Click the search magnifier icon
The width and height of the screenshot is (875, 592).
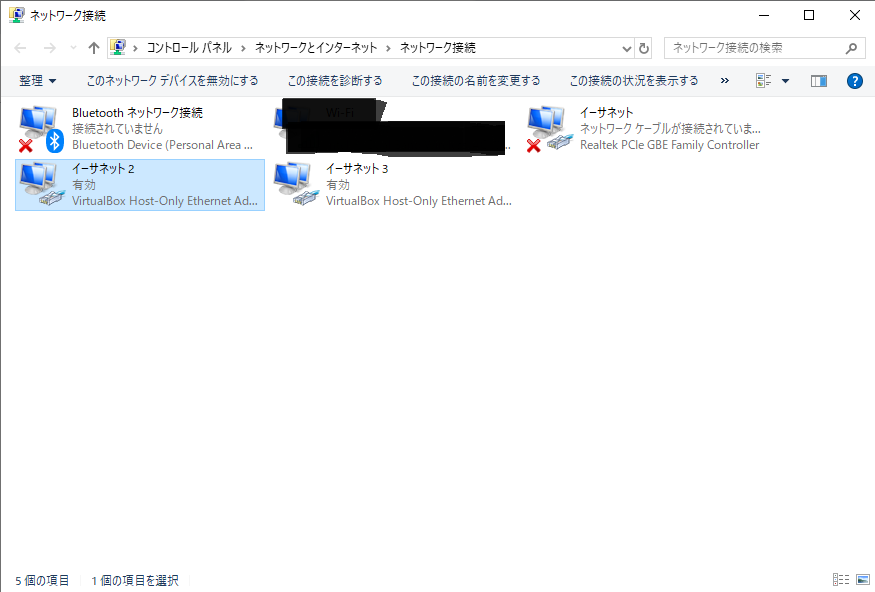pyautogui.click(x=850, y=47)
